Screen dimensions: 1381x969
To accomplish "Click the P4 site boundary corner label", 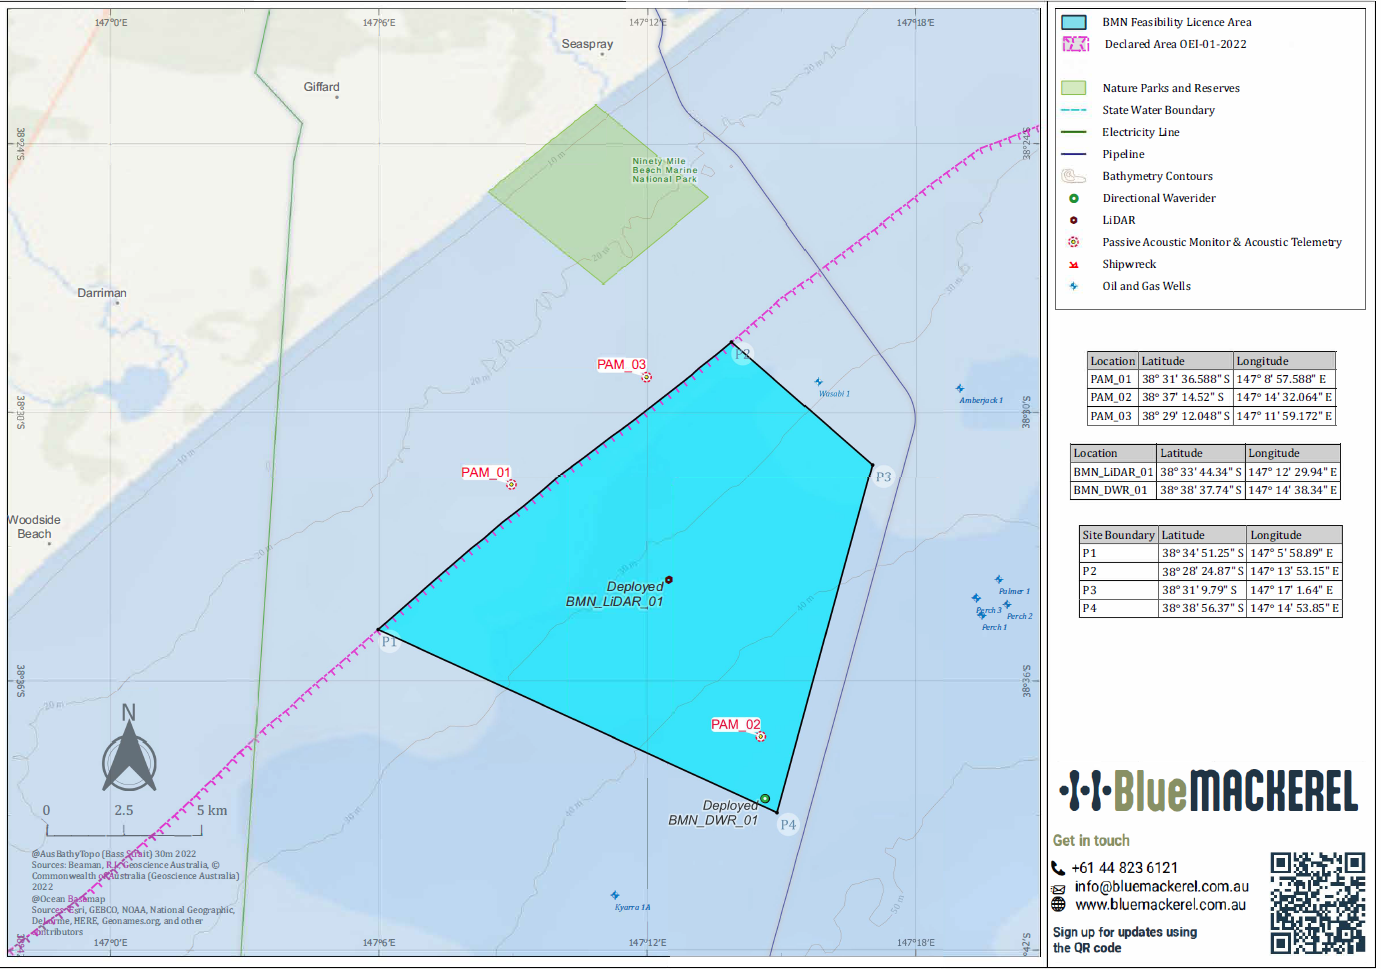I will click(788, 825).
